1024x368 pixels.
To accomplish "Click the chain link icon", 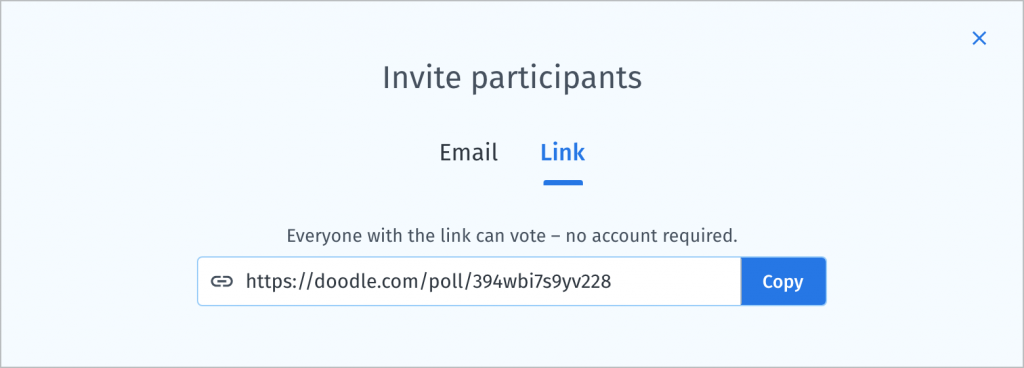I will pyautogui.click(x=222, y=281).
